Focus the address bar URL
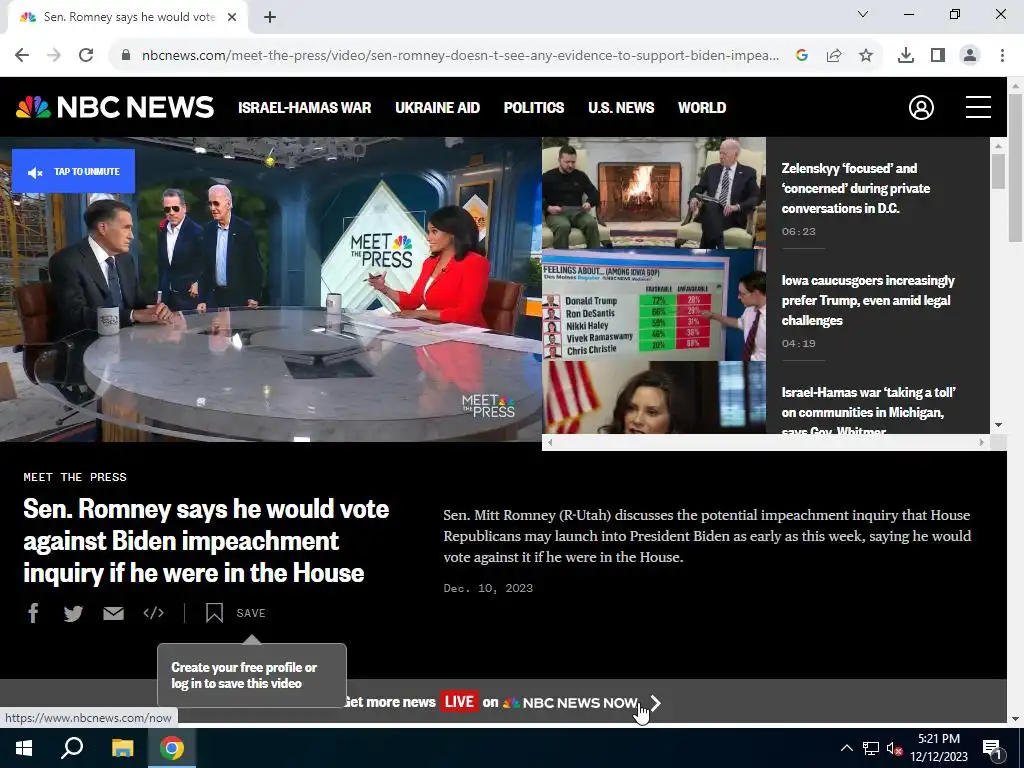1024x768 pixels. coord(460,56)
